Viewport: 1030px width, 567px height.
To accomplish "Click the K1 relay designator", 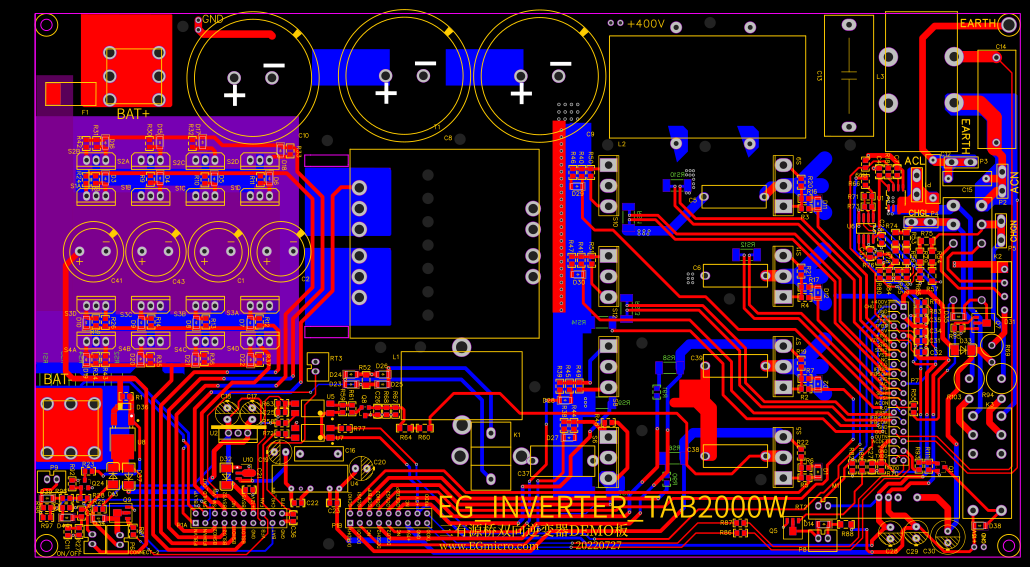I will [x=517, y=435].
